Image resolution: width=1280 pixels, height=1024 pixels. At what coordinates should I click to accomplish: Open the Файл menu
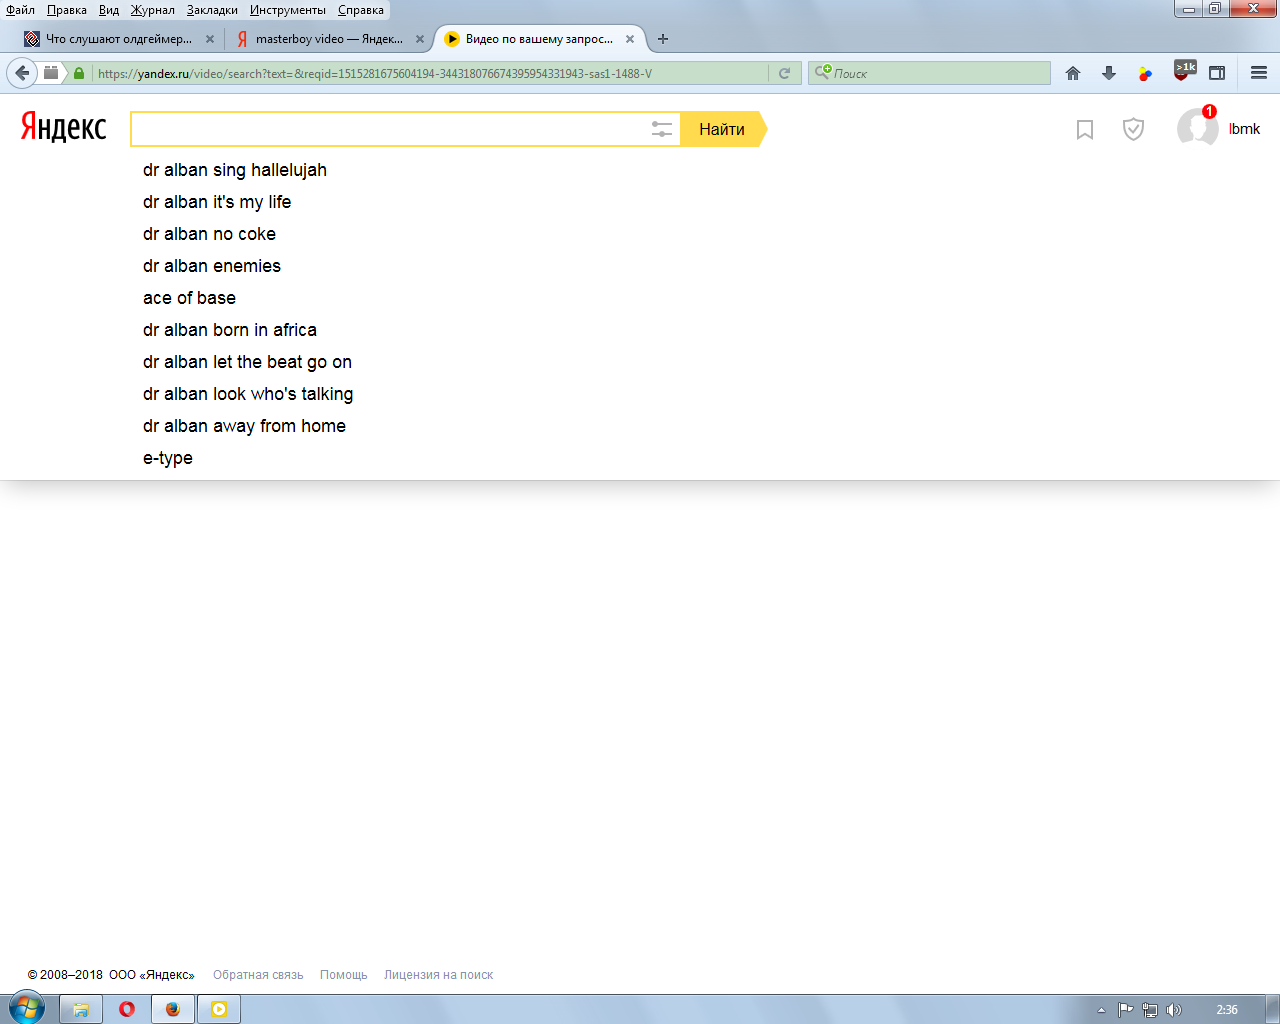click(20, 10)
